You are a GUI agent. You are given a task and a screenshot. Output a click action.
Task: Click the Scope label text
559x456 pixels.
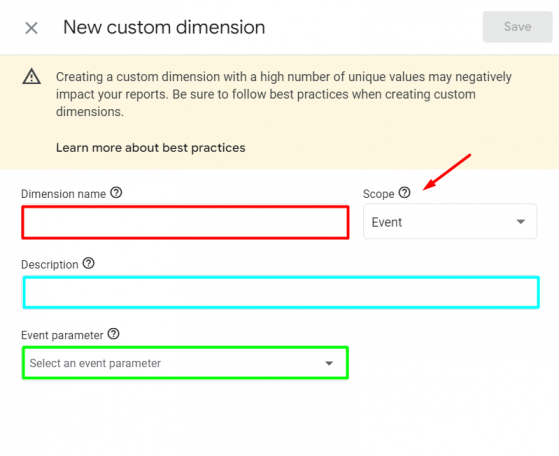[x=378, y=194]
